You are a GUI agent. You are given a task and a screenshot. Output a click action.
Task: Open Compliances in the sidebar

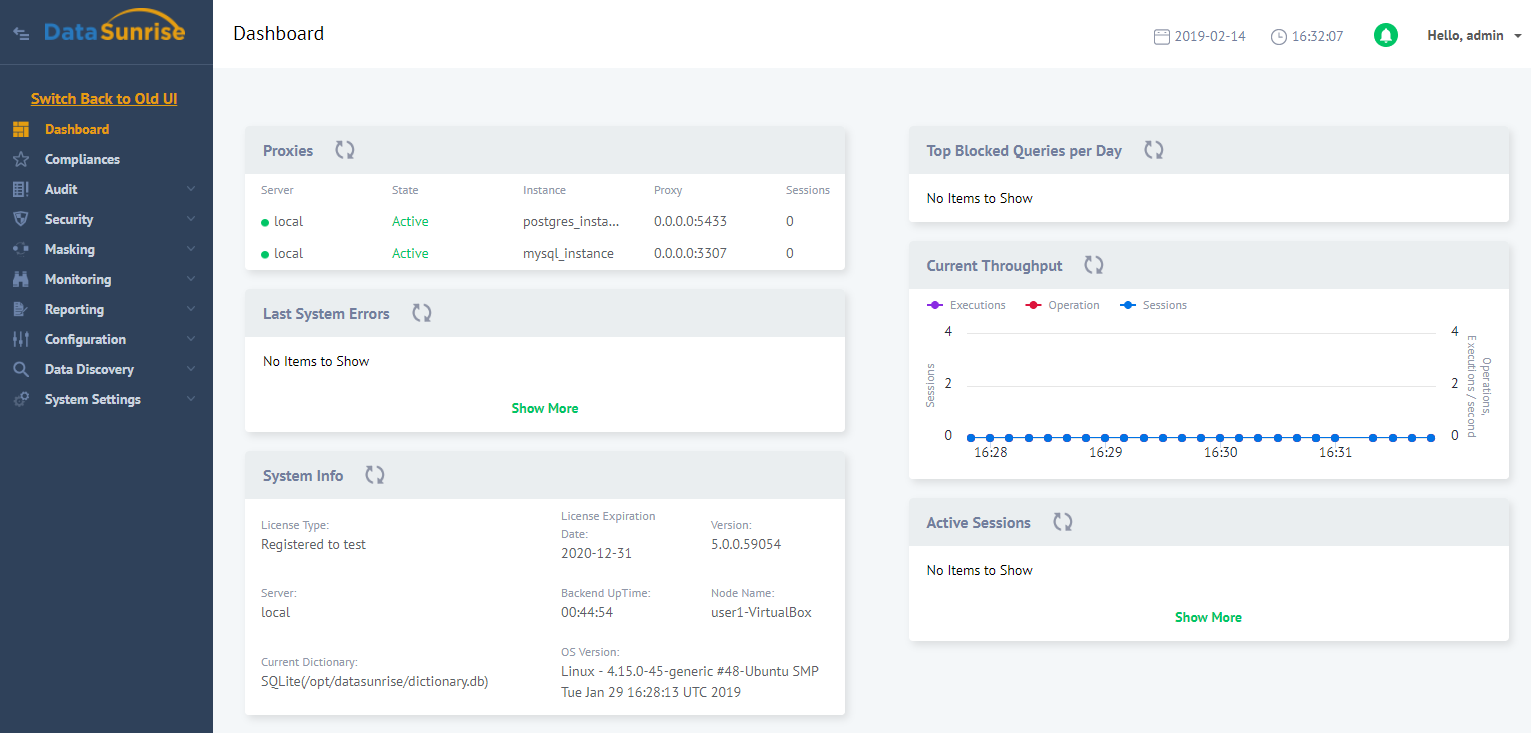[82, 159]
